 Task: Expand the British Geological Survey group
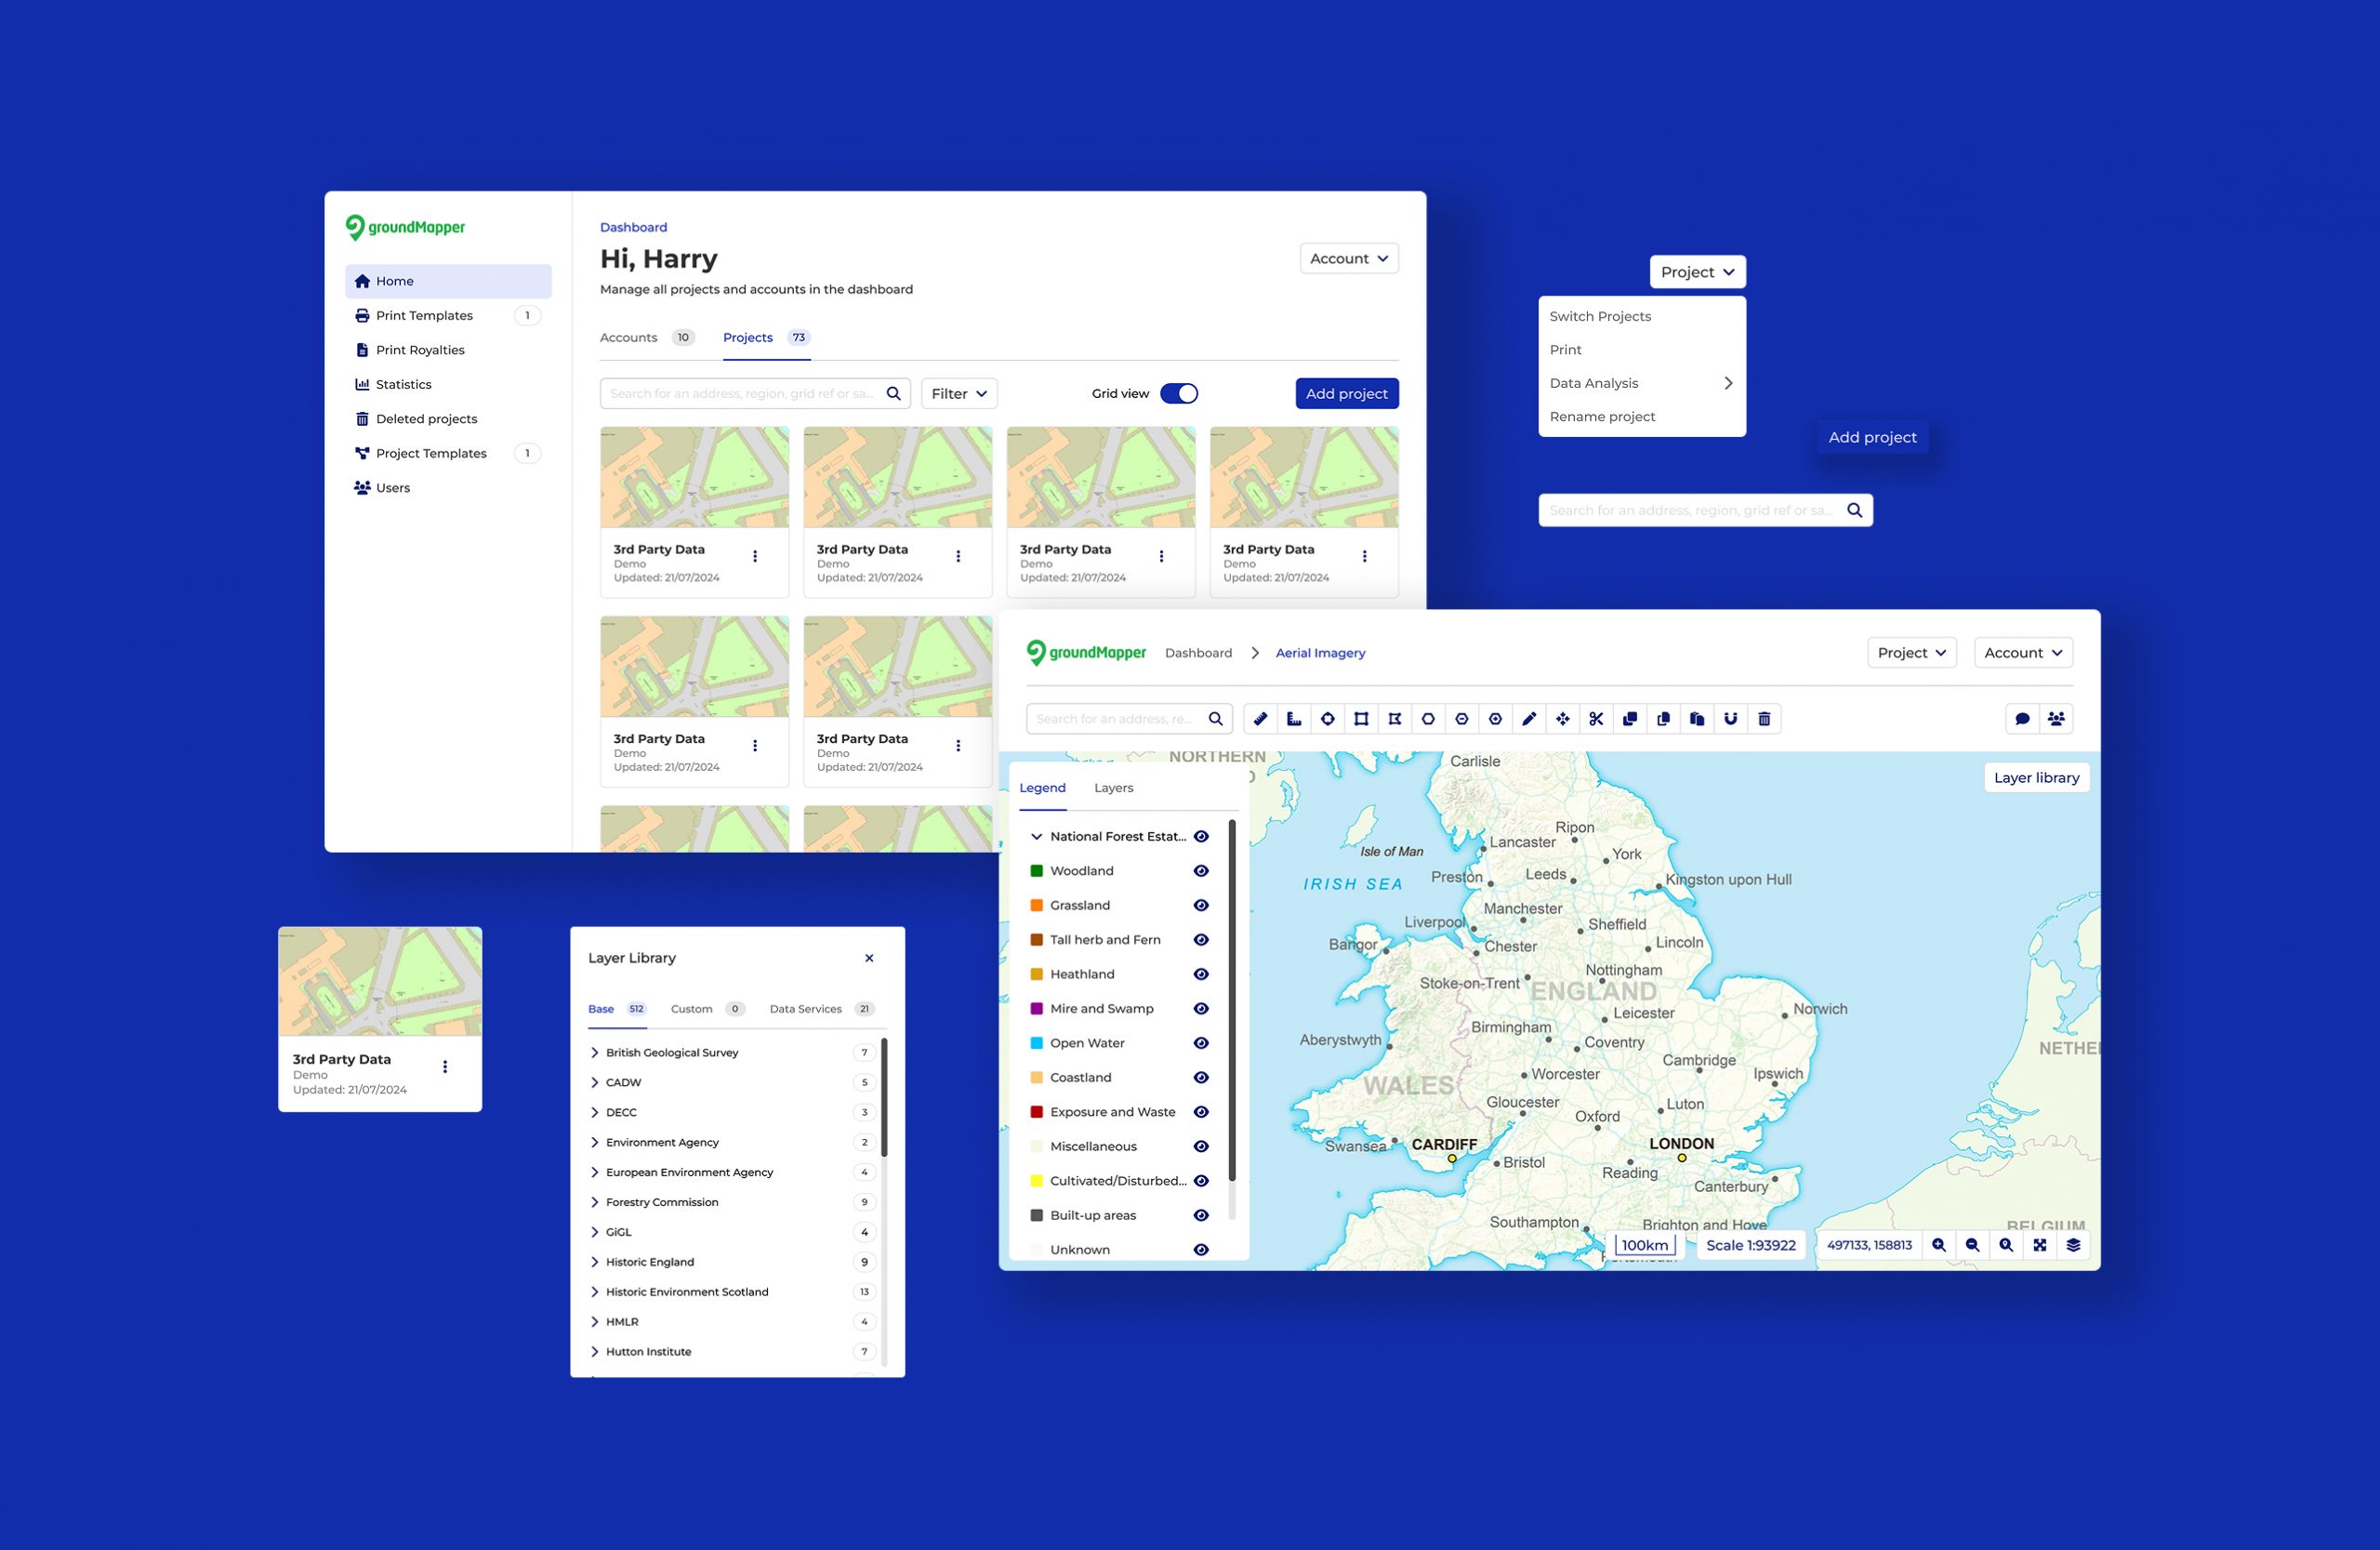(x=595, y=1053)
